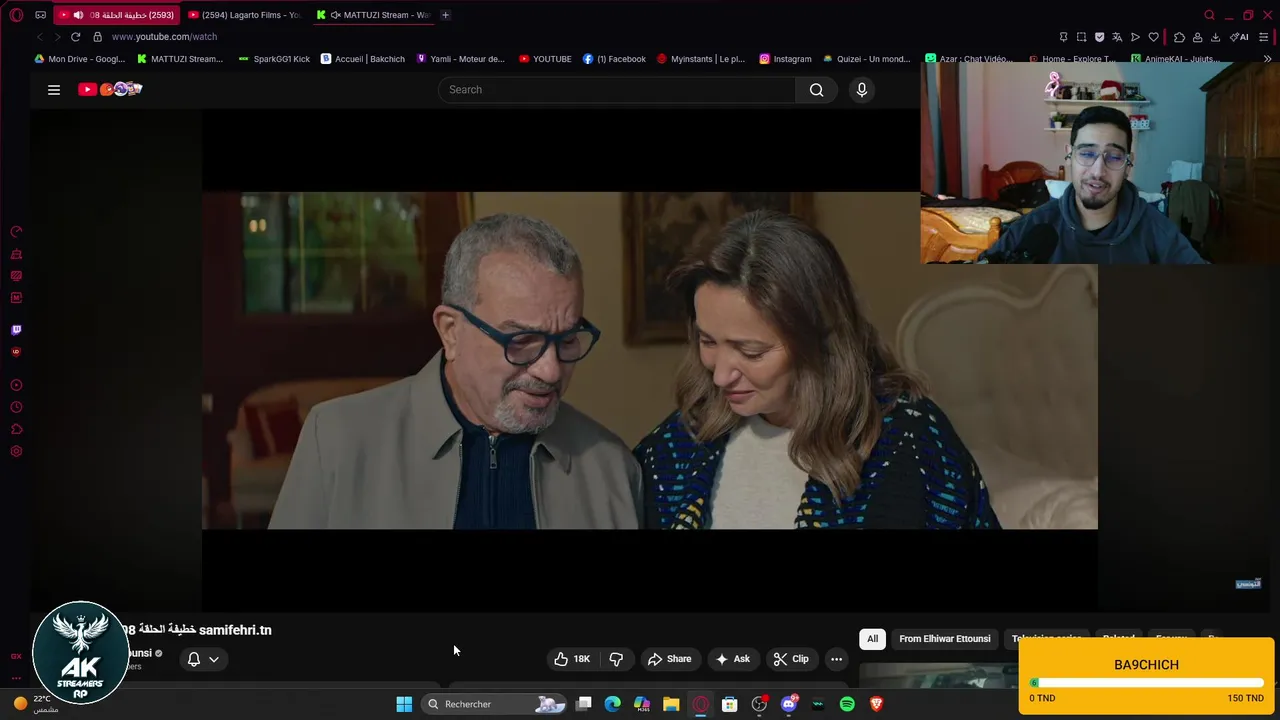The image size is (1280, 720).
Task: Focus the YouTube Search field
Action: [x=617, y=90]
